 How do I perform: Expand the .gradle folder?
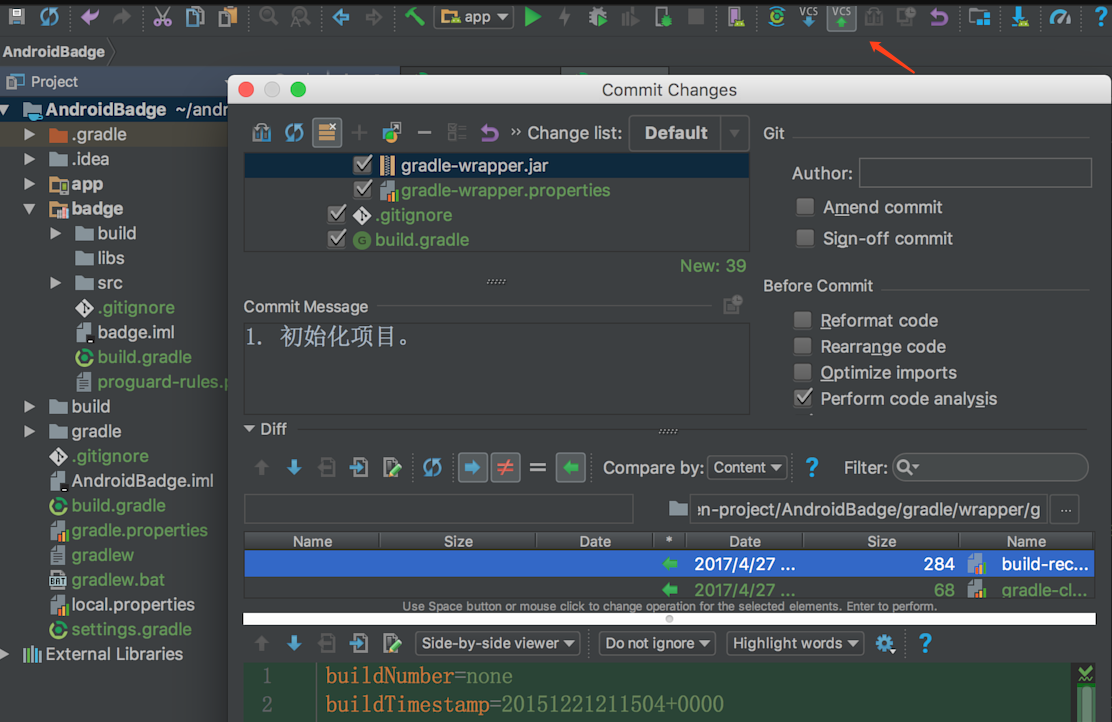point(29,134)
